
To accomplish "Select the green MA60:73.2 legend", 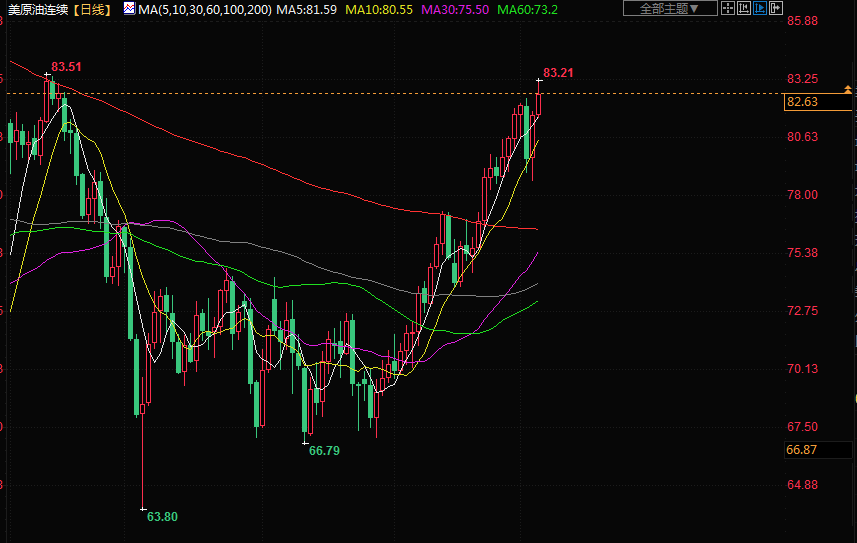I will (x=528, y=9).
